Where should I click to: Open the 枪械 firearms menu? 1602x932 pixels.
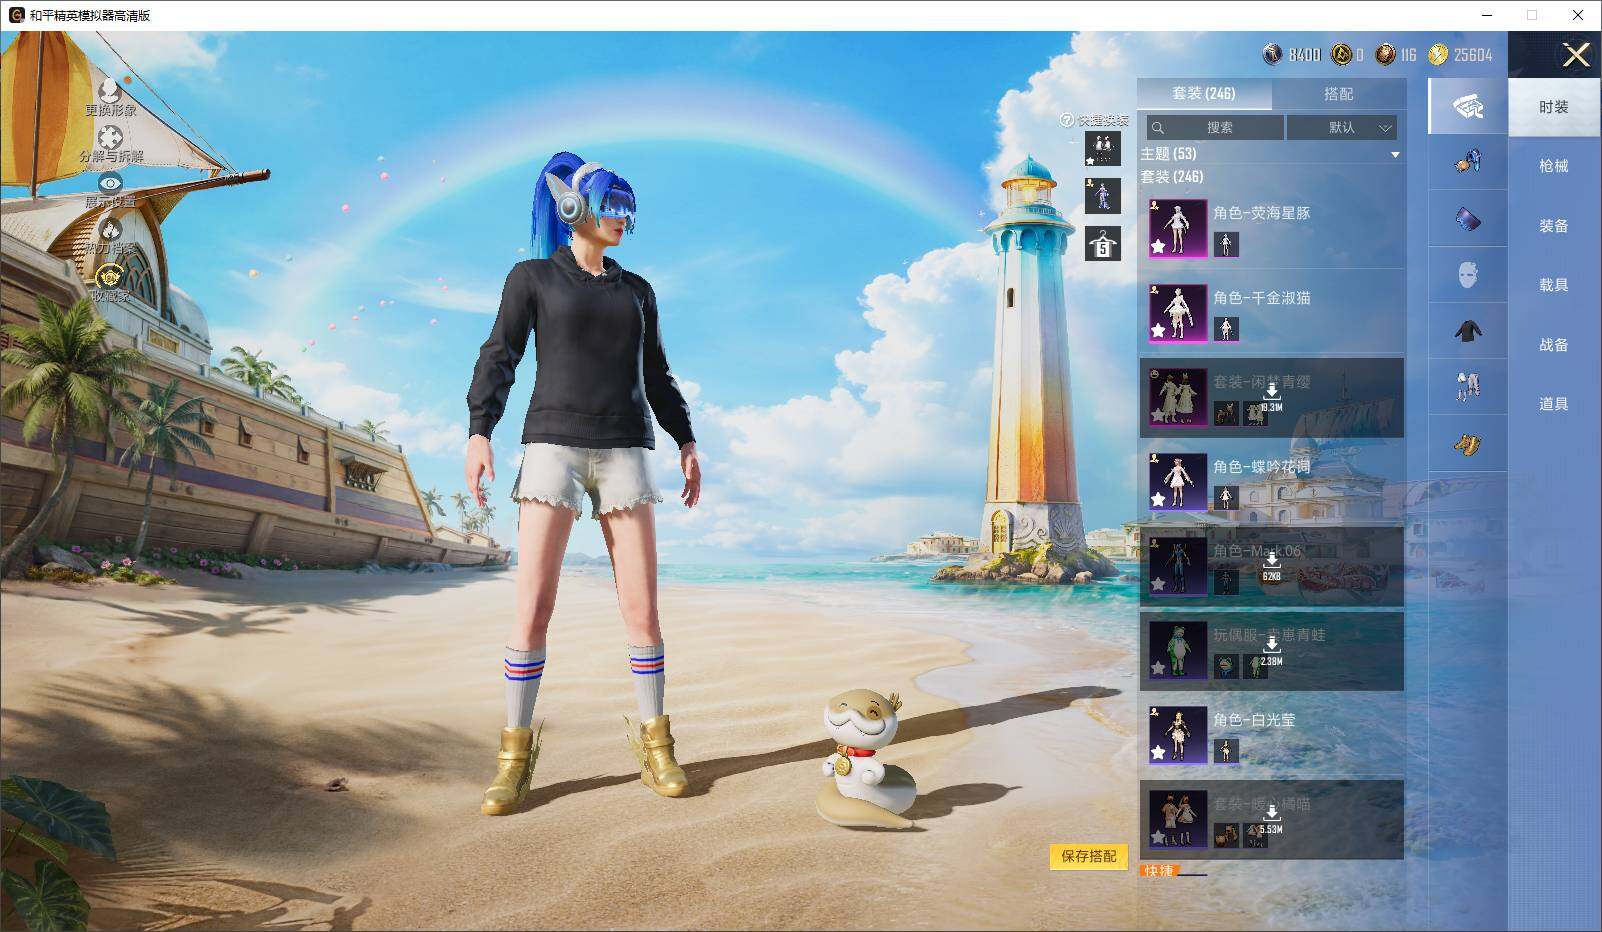tap(1554, 166)
